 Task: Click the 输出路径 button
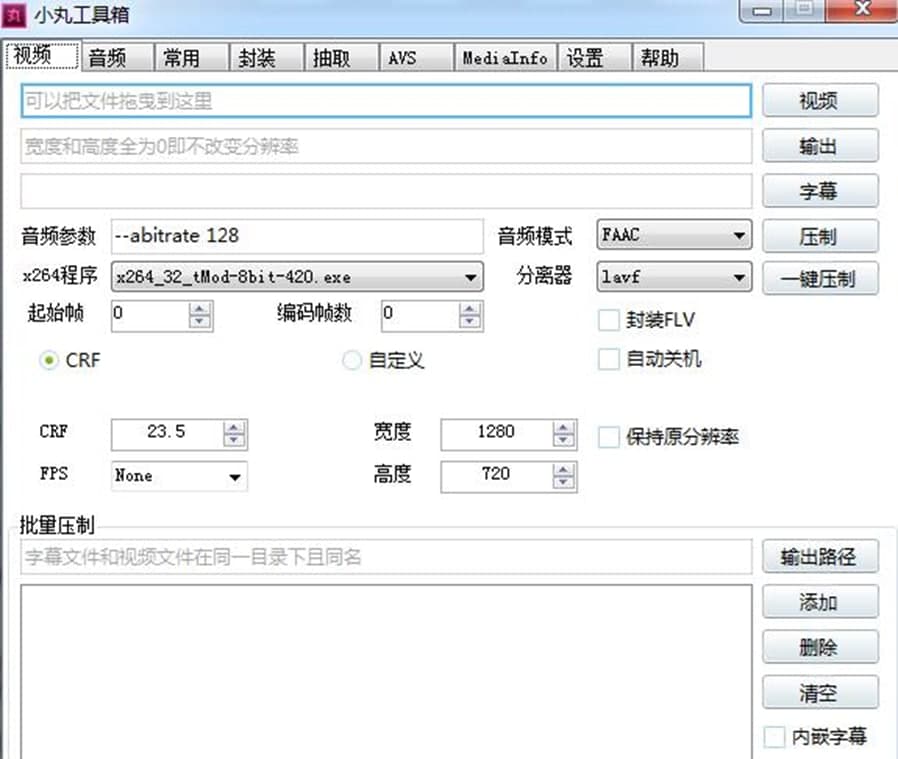tap(820, 556)
